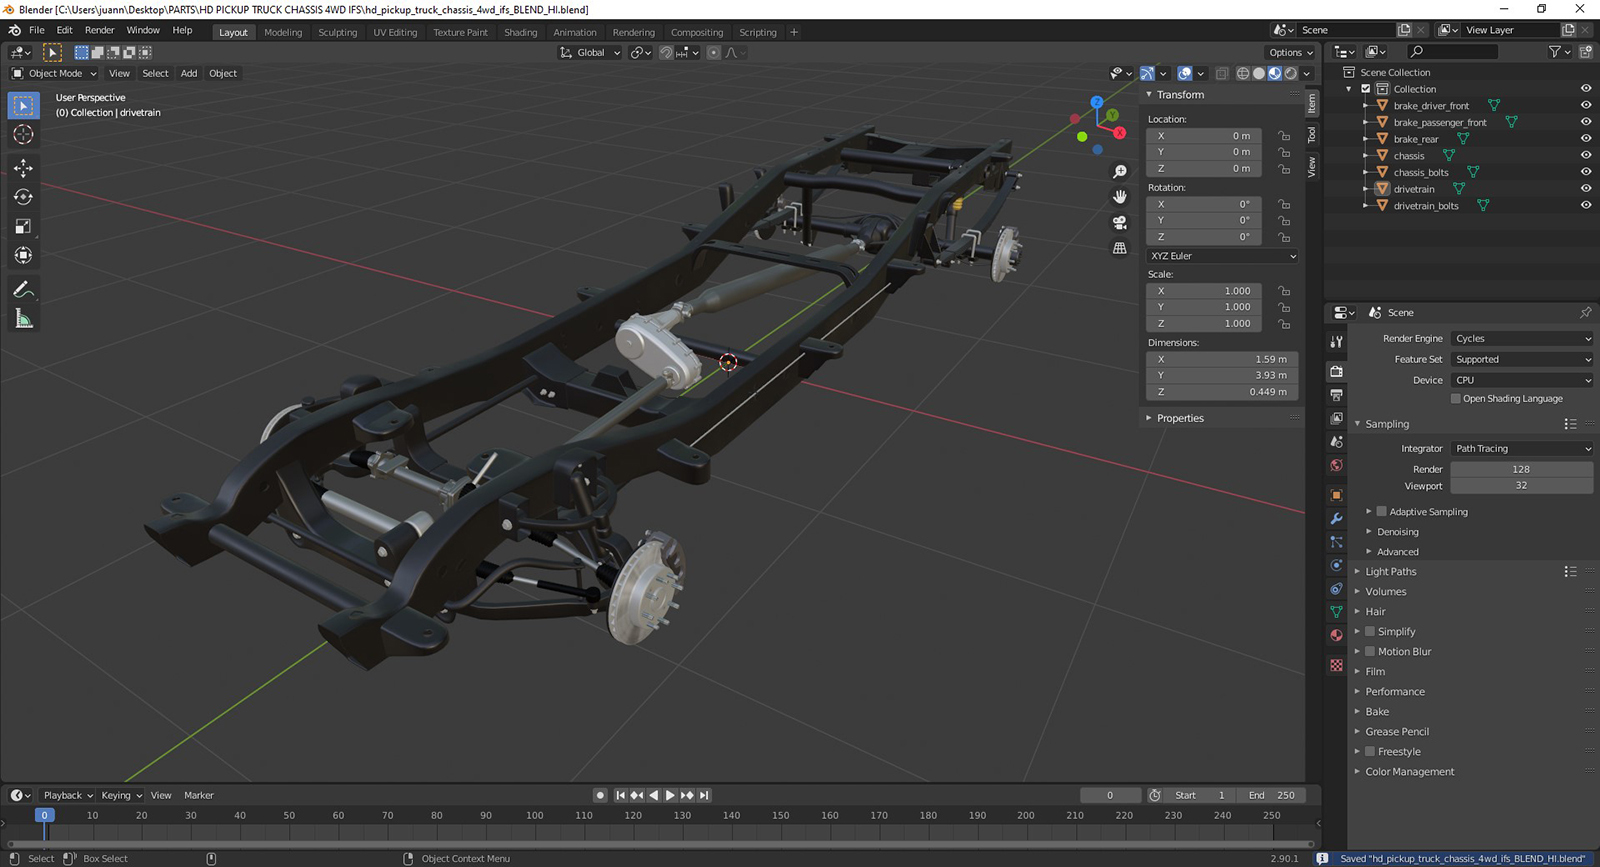This screenshot has width=1600, height=867.
Task: Toggle the camera view icon
Action: 1120,222
